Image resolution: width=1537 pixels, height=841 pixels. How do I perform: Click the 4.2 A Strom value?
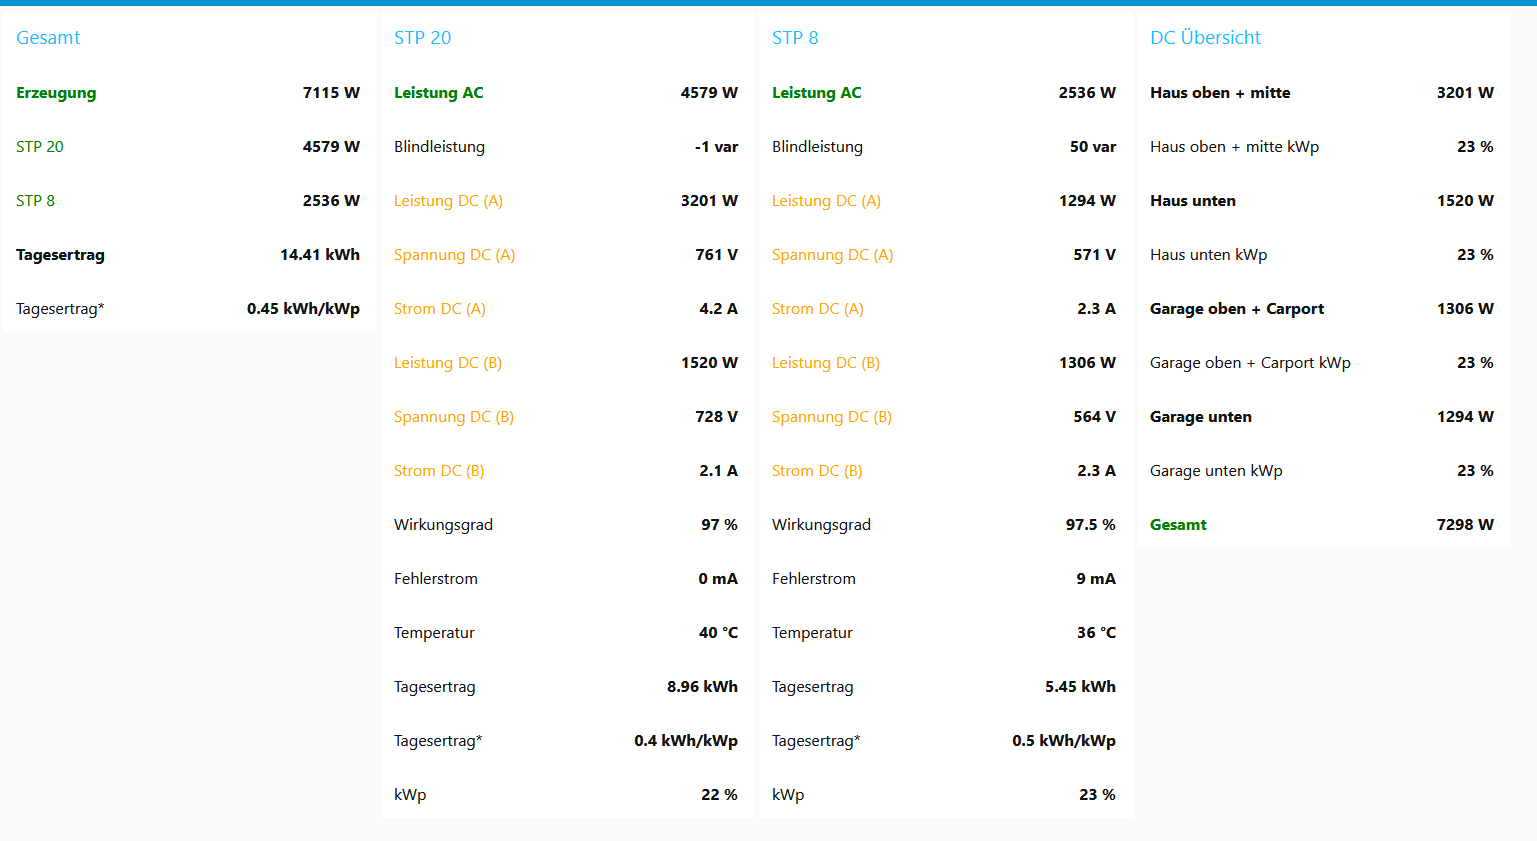click(x=718, y=309)
